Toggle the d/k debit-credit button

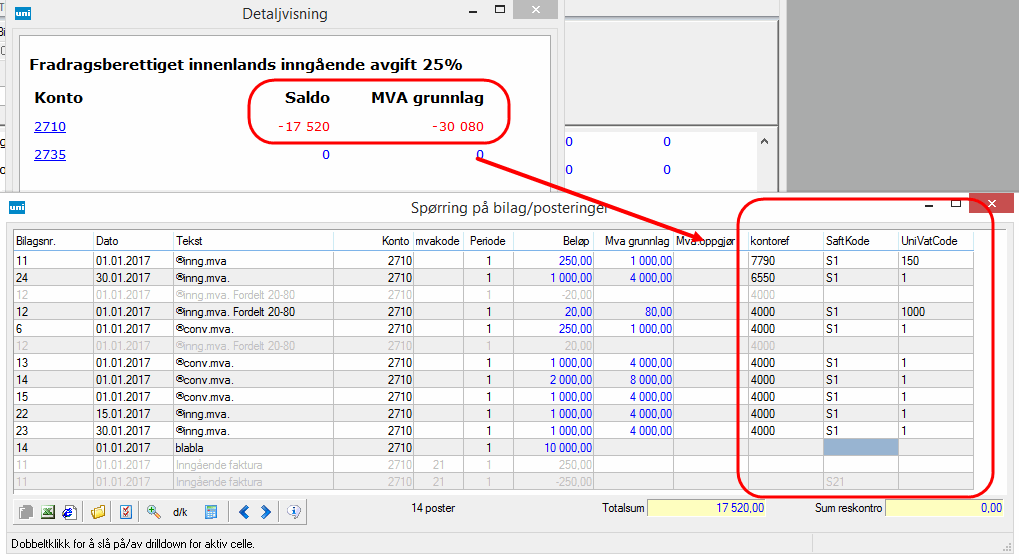(x=181, y=512)
